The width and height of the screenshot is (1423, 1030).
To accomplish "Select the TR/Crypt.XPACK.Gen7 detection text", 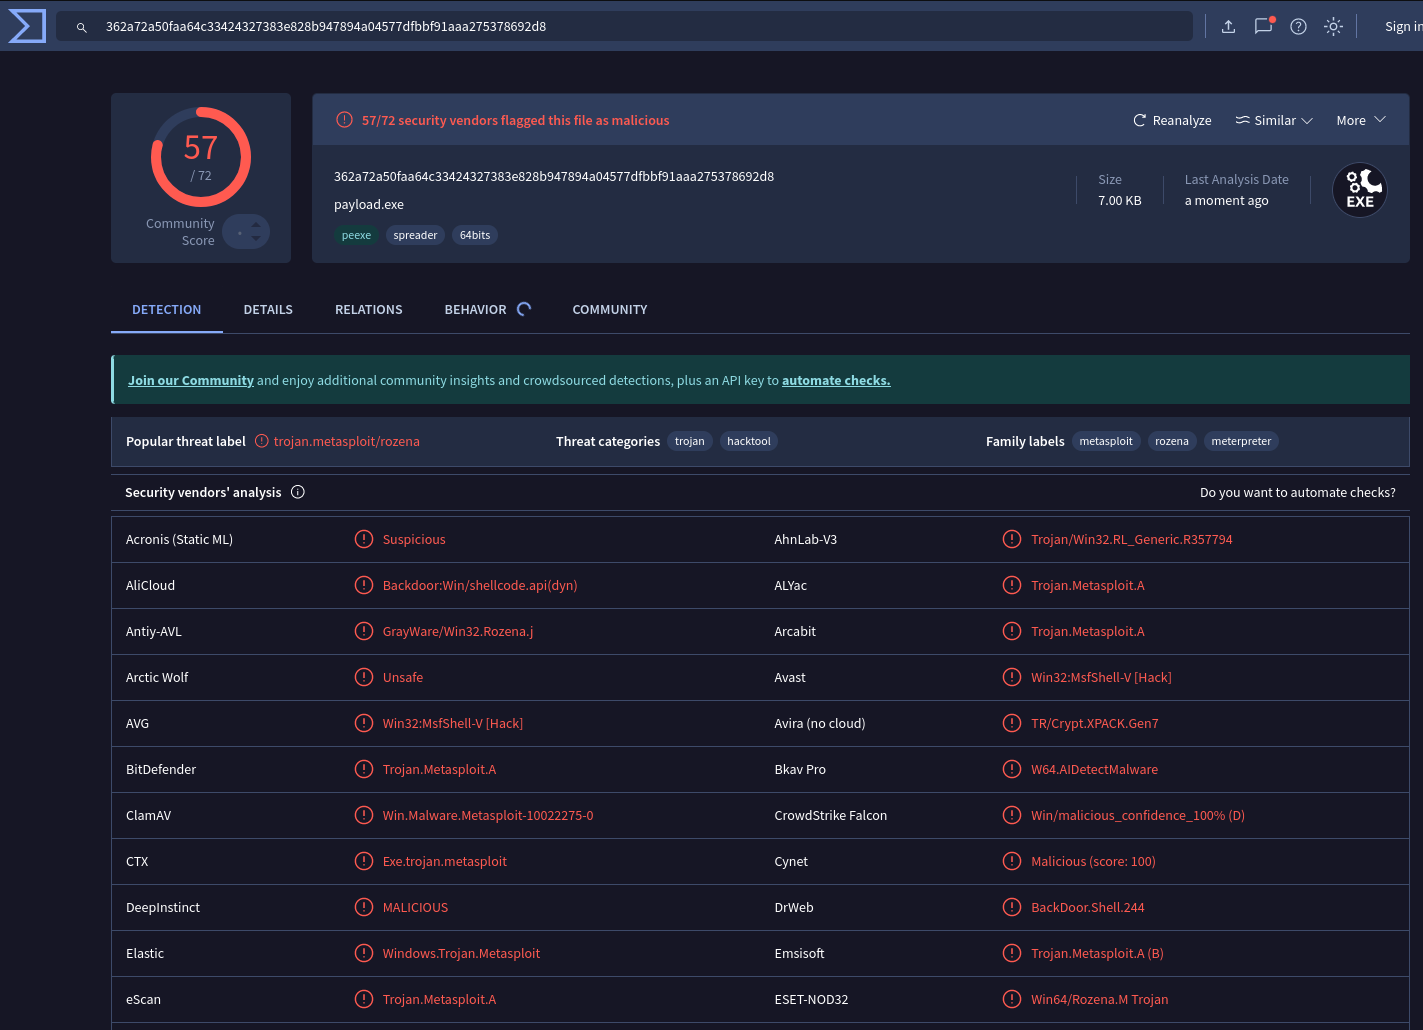I will click(1095, 723).
